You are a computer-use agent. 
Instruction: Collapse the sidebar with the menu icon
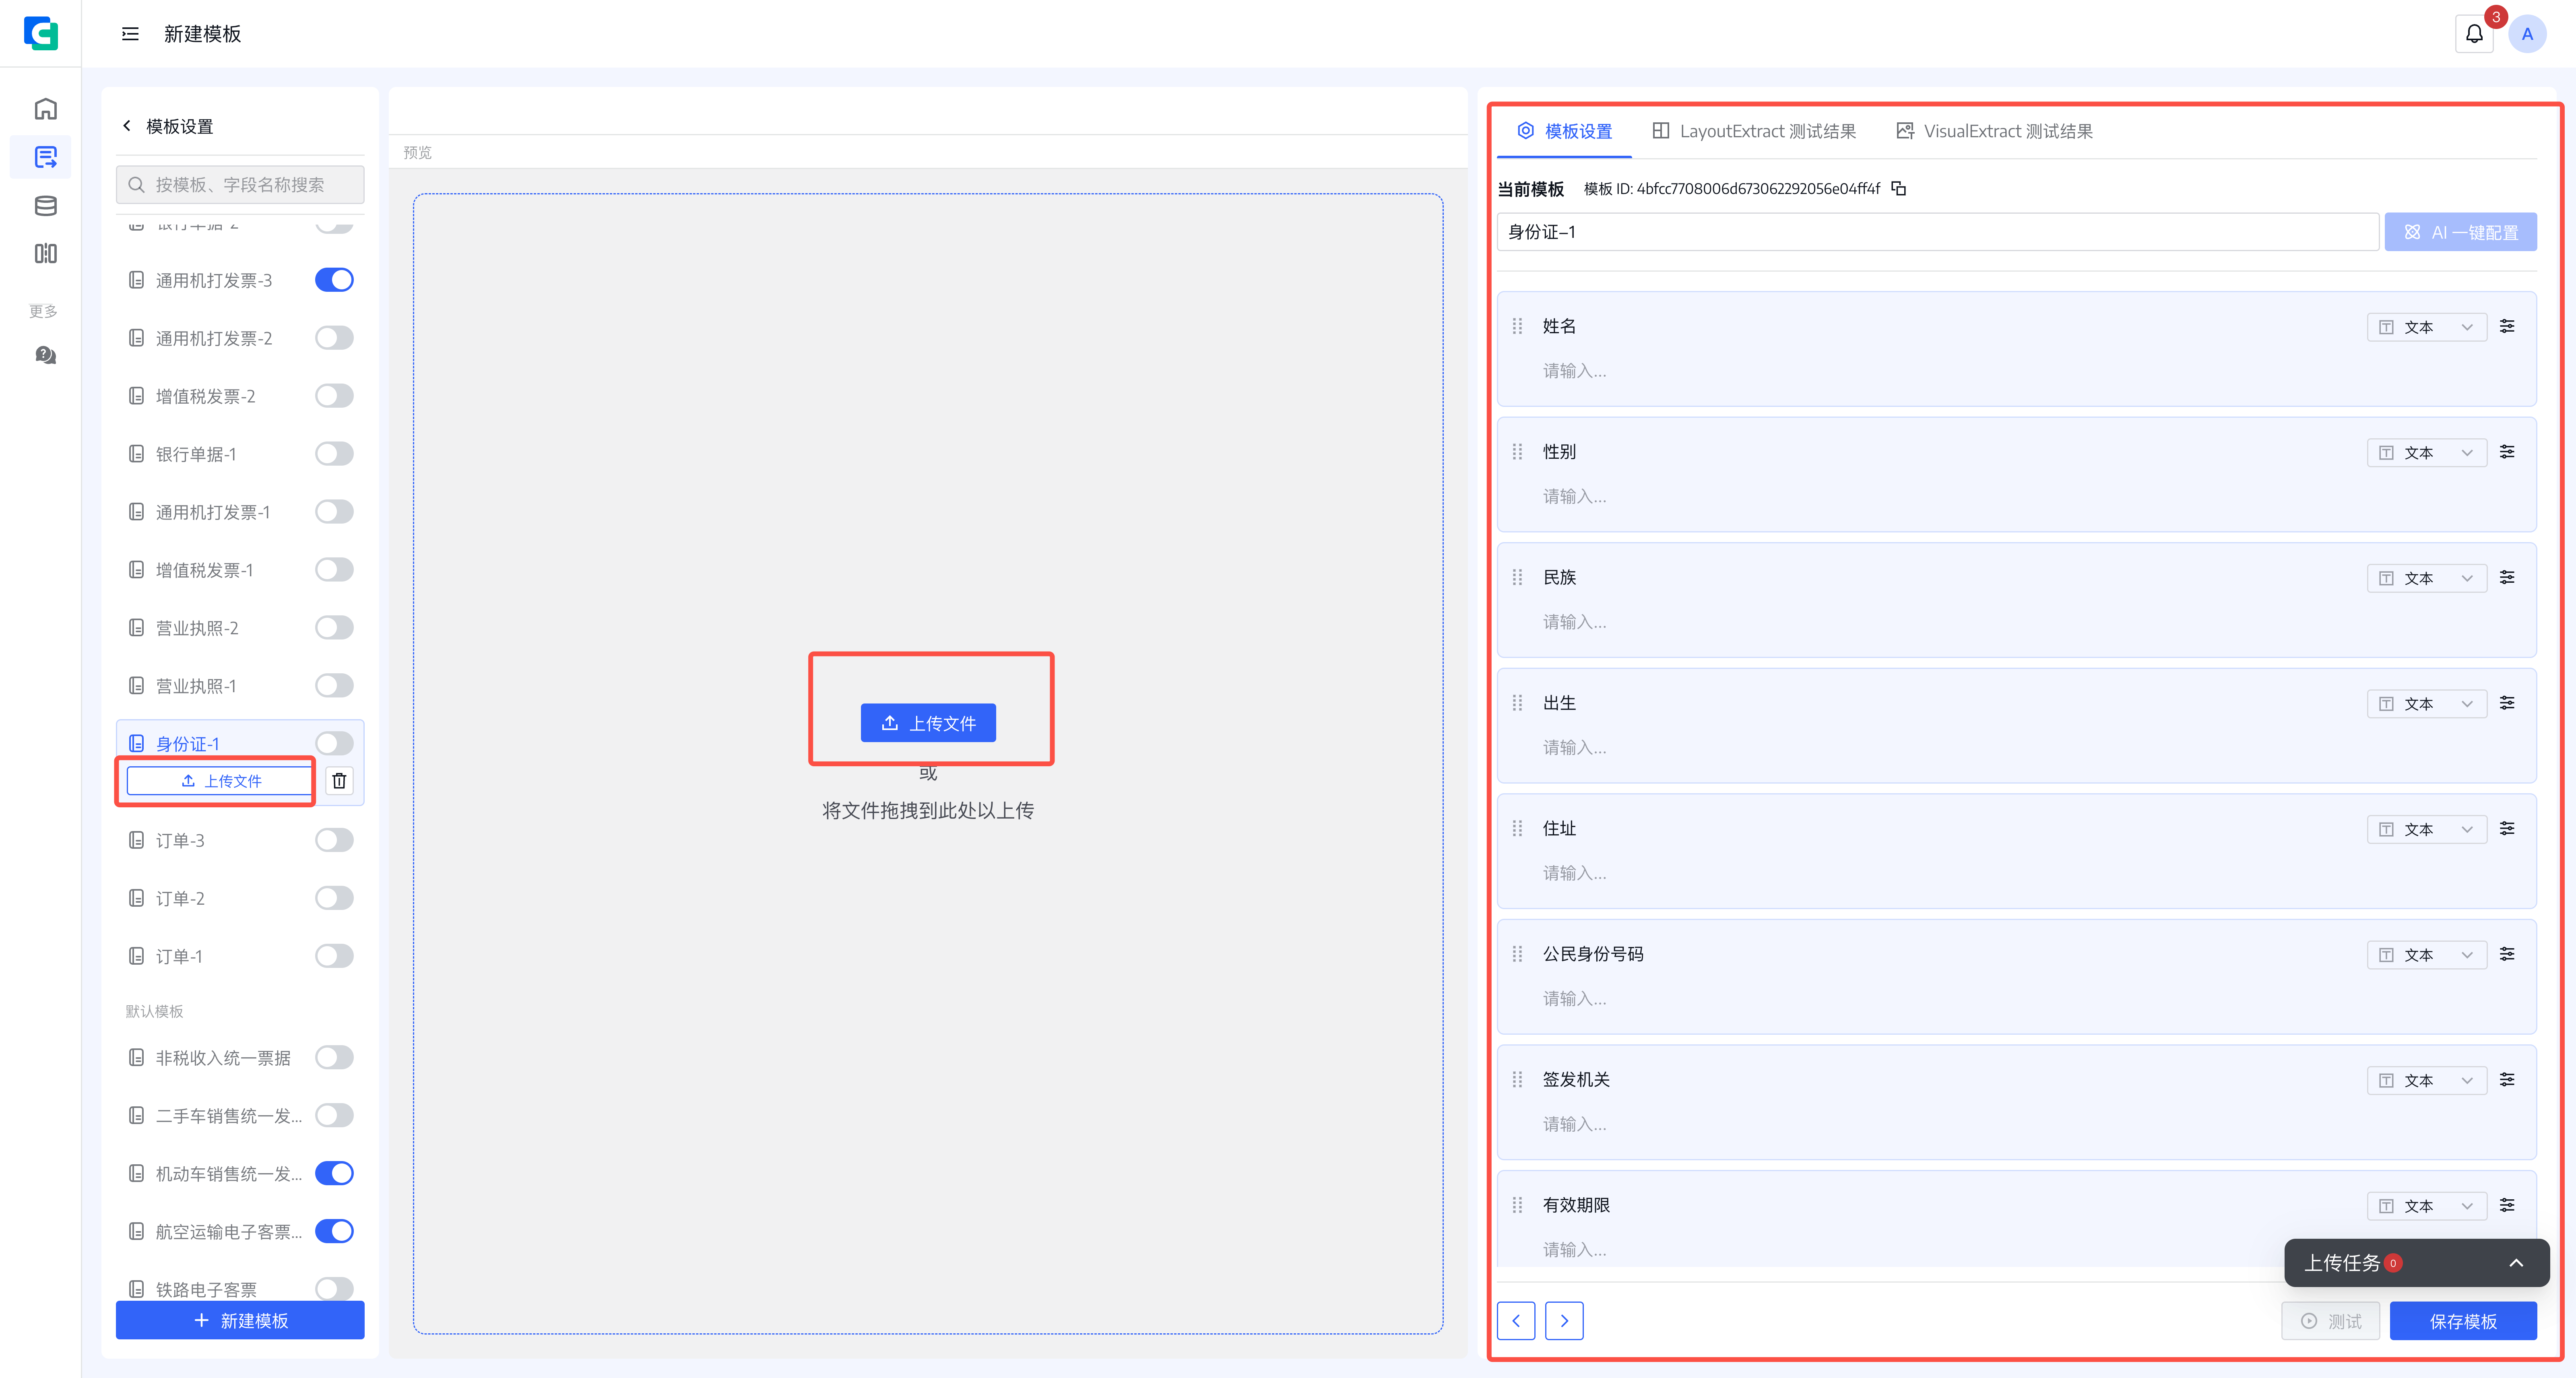coord(130,34)
